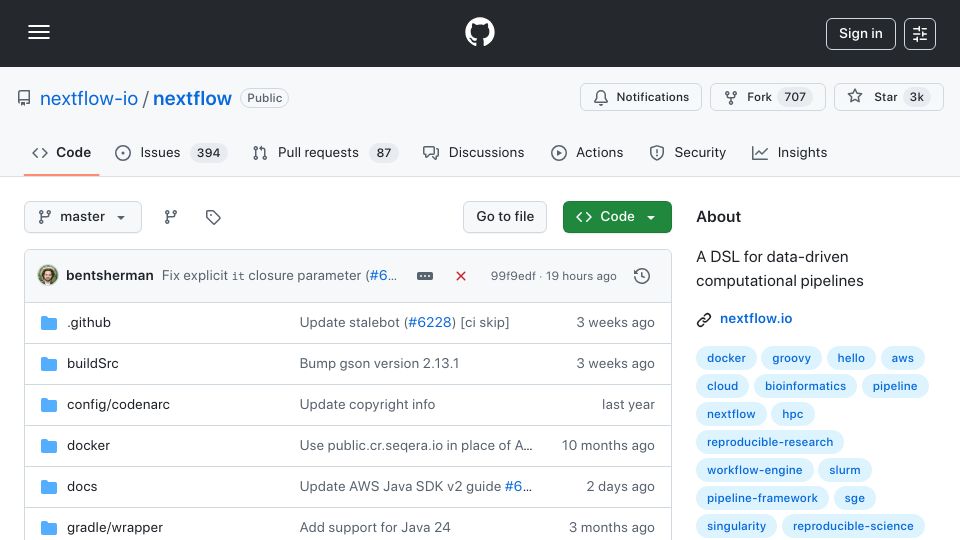Image resolution: width=960 pixels, height=540 pixels.
Task: Select the Code tab
Action: (62, 152)
